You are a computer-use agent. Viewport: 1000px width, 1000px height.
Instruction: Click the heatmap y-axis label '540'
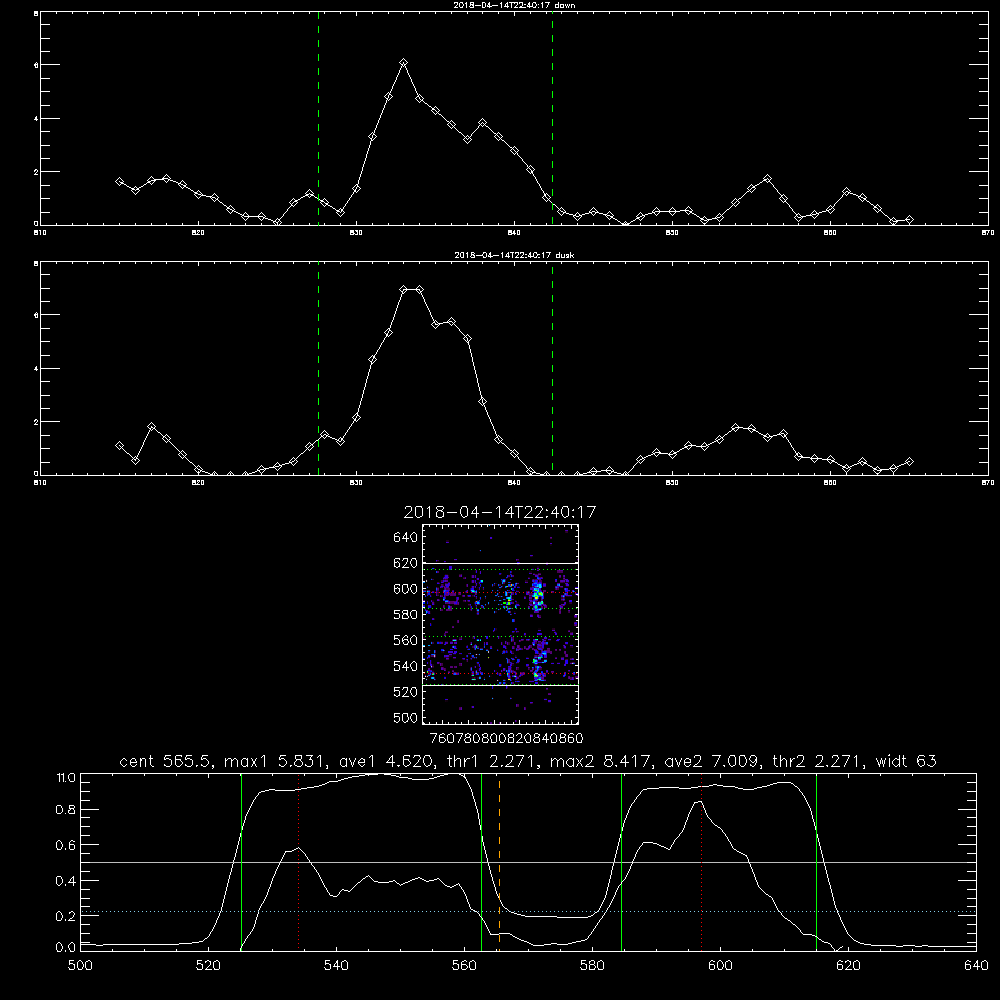[406, 666]
